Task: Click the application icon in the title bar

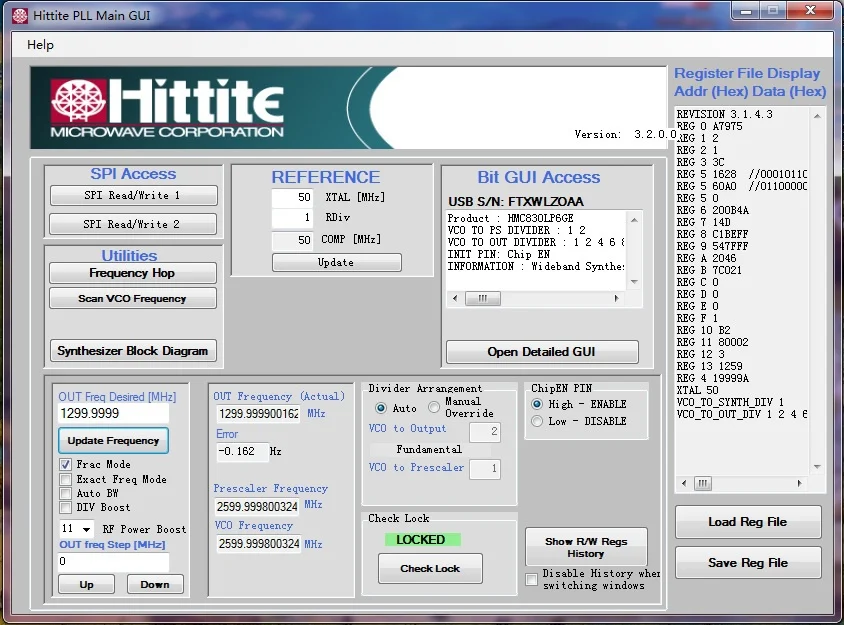Action: 19,15
